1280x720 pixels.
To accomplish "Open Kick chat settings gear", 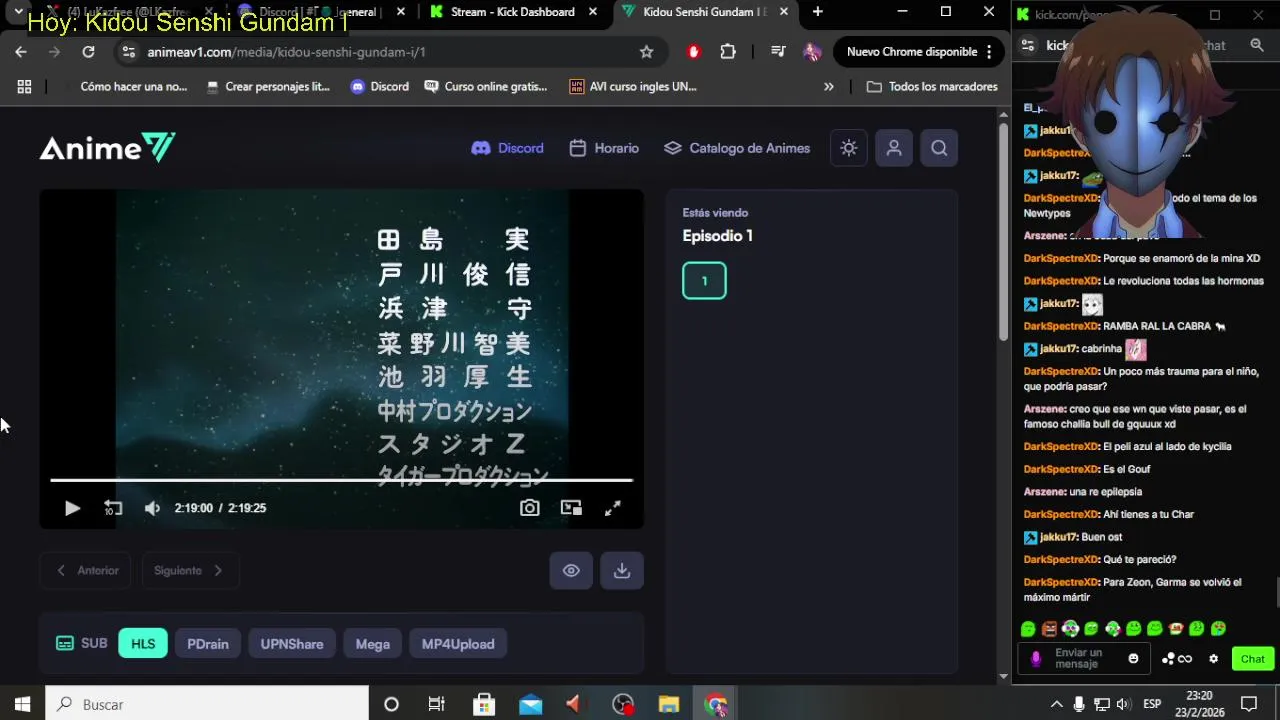I will [x=1214, y=659].
